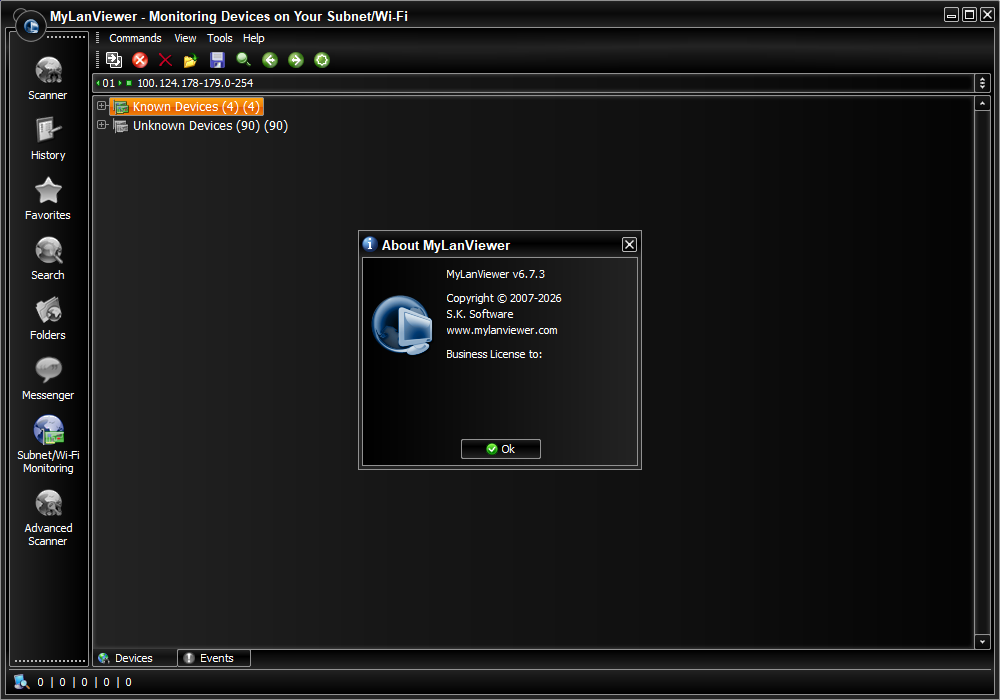Click the Unknown Devices network card icon
The width and height of the screenshot is (1000, 700).
tap(121, 126)
